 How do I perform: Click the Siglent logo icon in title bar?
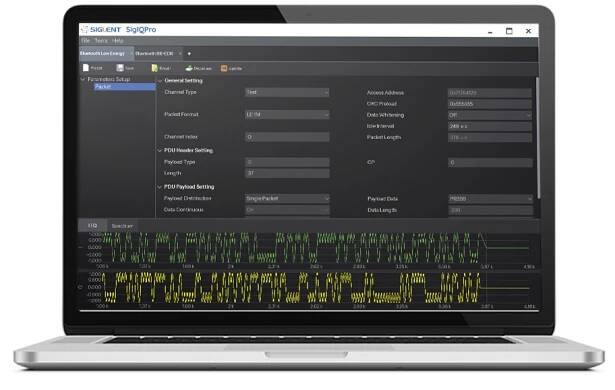[85, 29]
